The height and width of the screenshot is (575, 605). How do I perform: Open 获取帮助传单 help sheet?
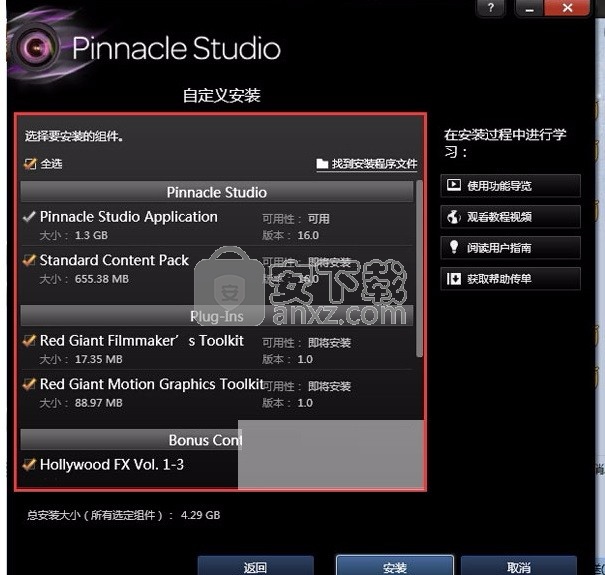coord(510,278)
